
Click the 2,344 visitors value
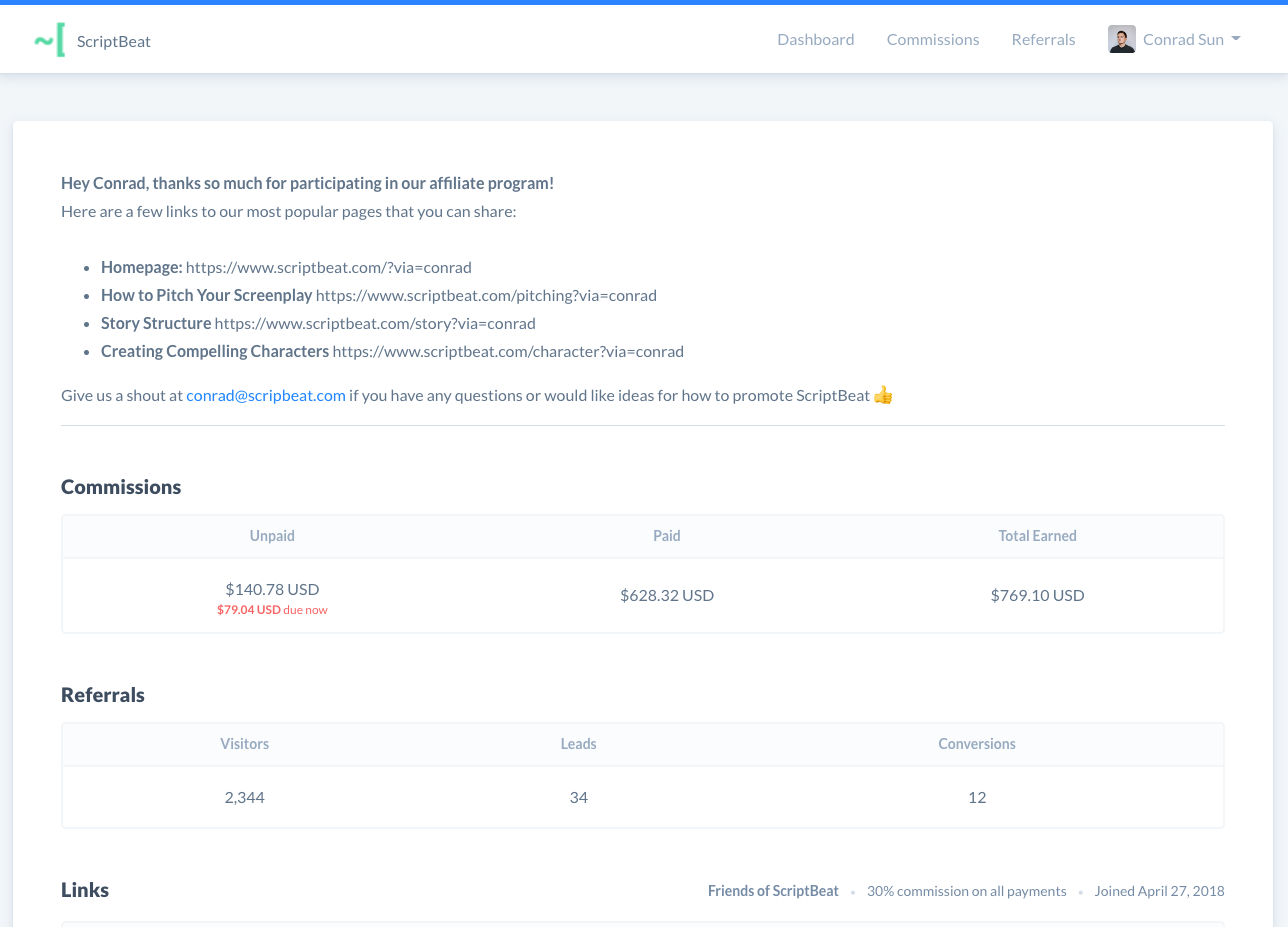point(245,797)
